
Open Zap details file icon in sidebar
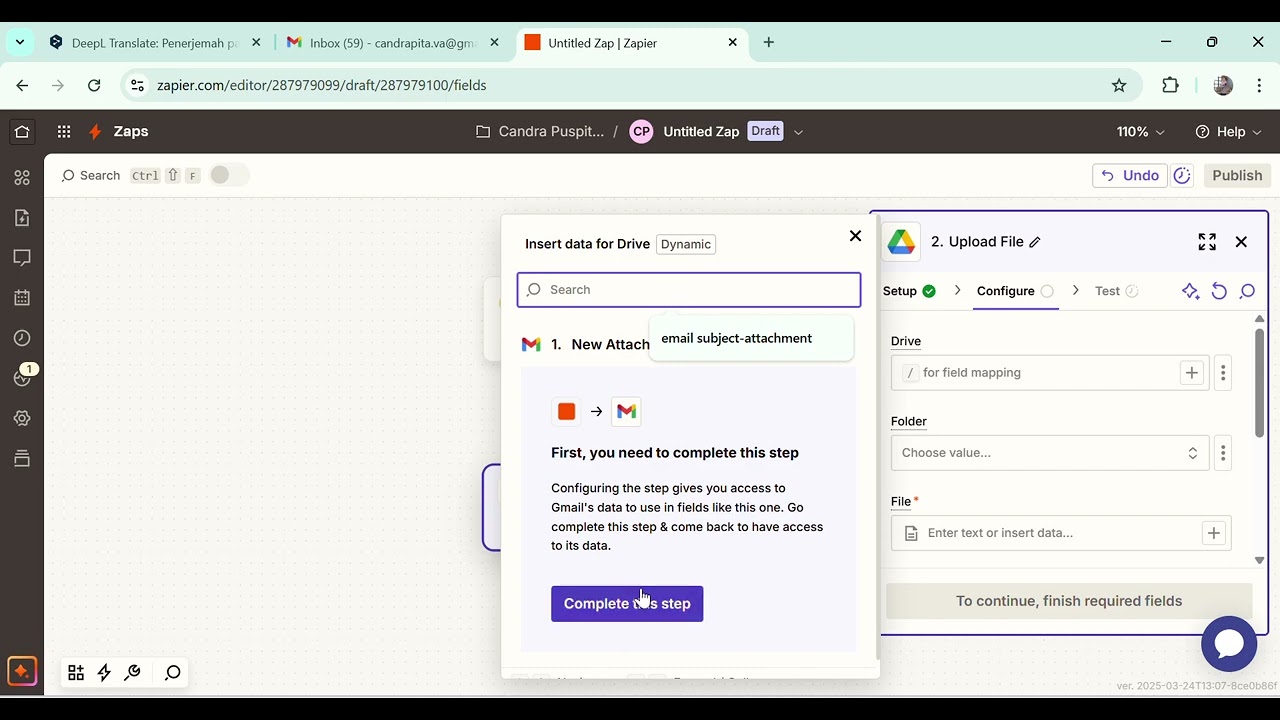tap(22, 218)
